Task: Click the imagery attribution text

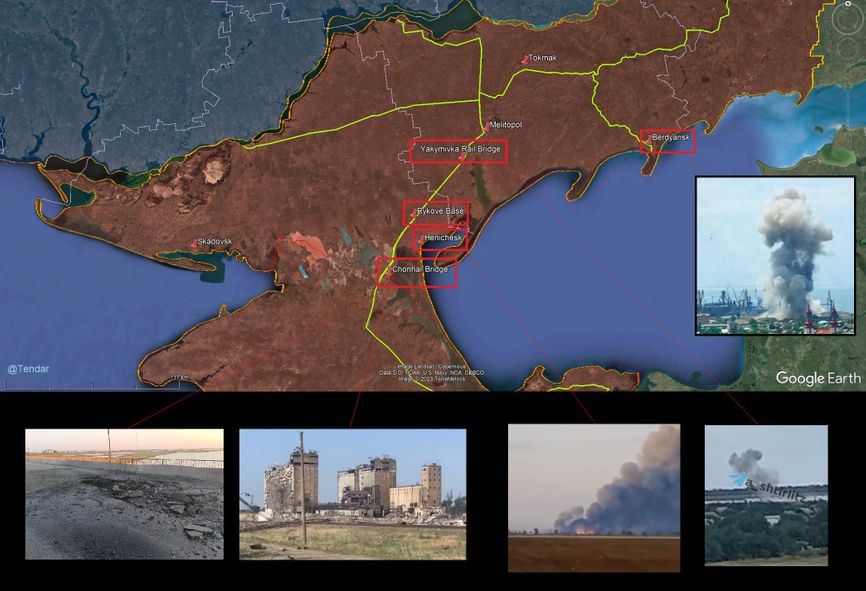Action: pyautogui.click(x=431, y=373)
